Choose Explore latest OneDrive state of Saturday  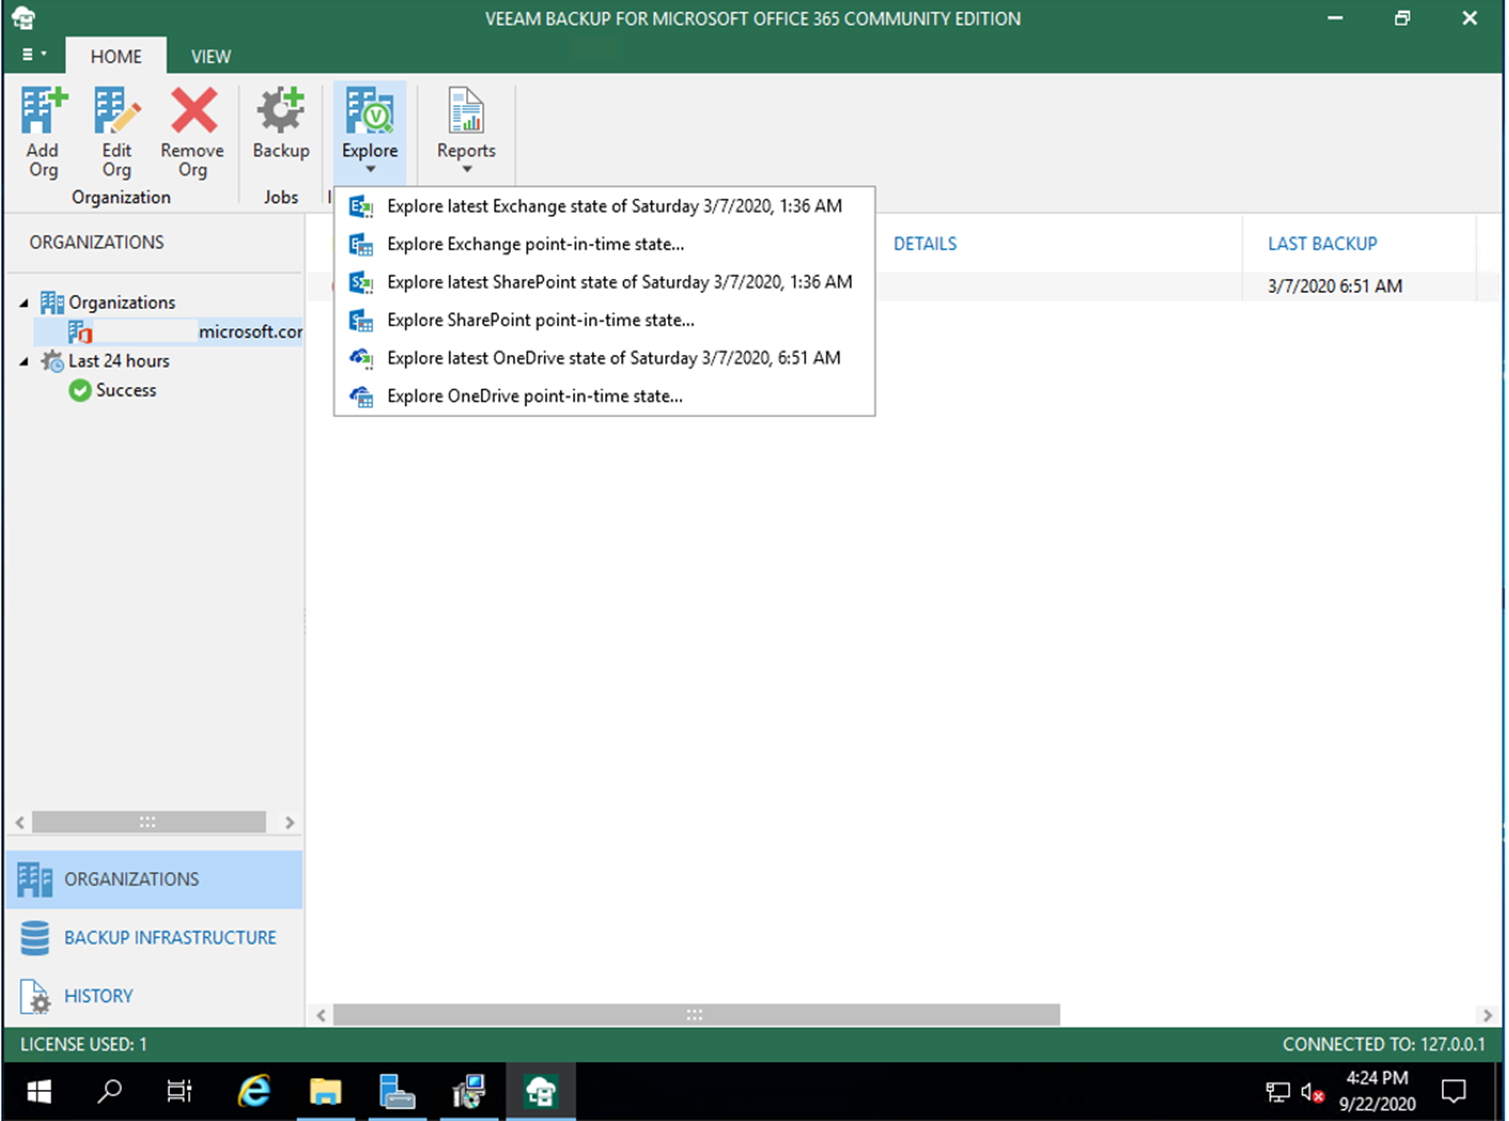(x=604, y=359)
